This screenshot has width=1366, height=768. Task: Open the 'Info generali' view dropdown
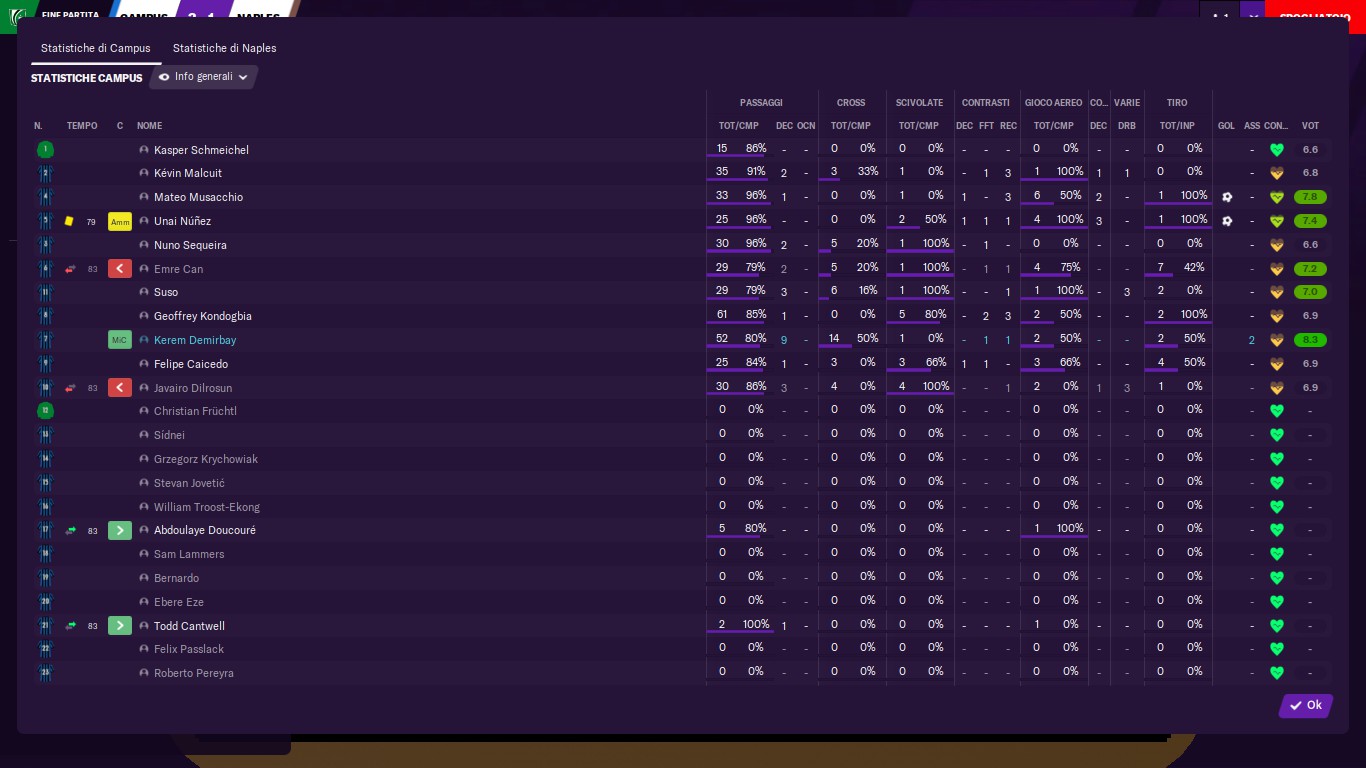click(204, 77)
